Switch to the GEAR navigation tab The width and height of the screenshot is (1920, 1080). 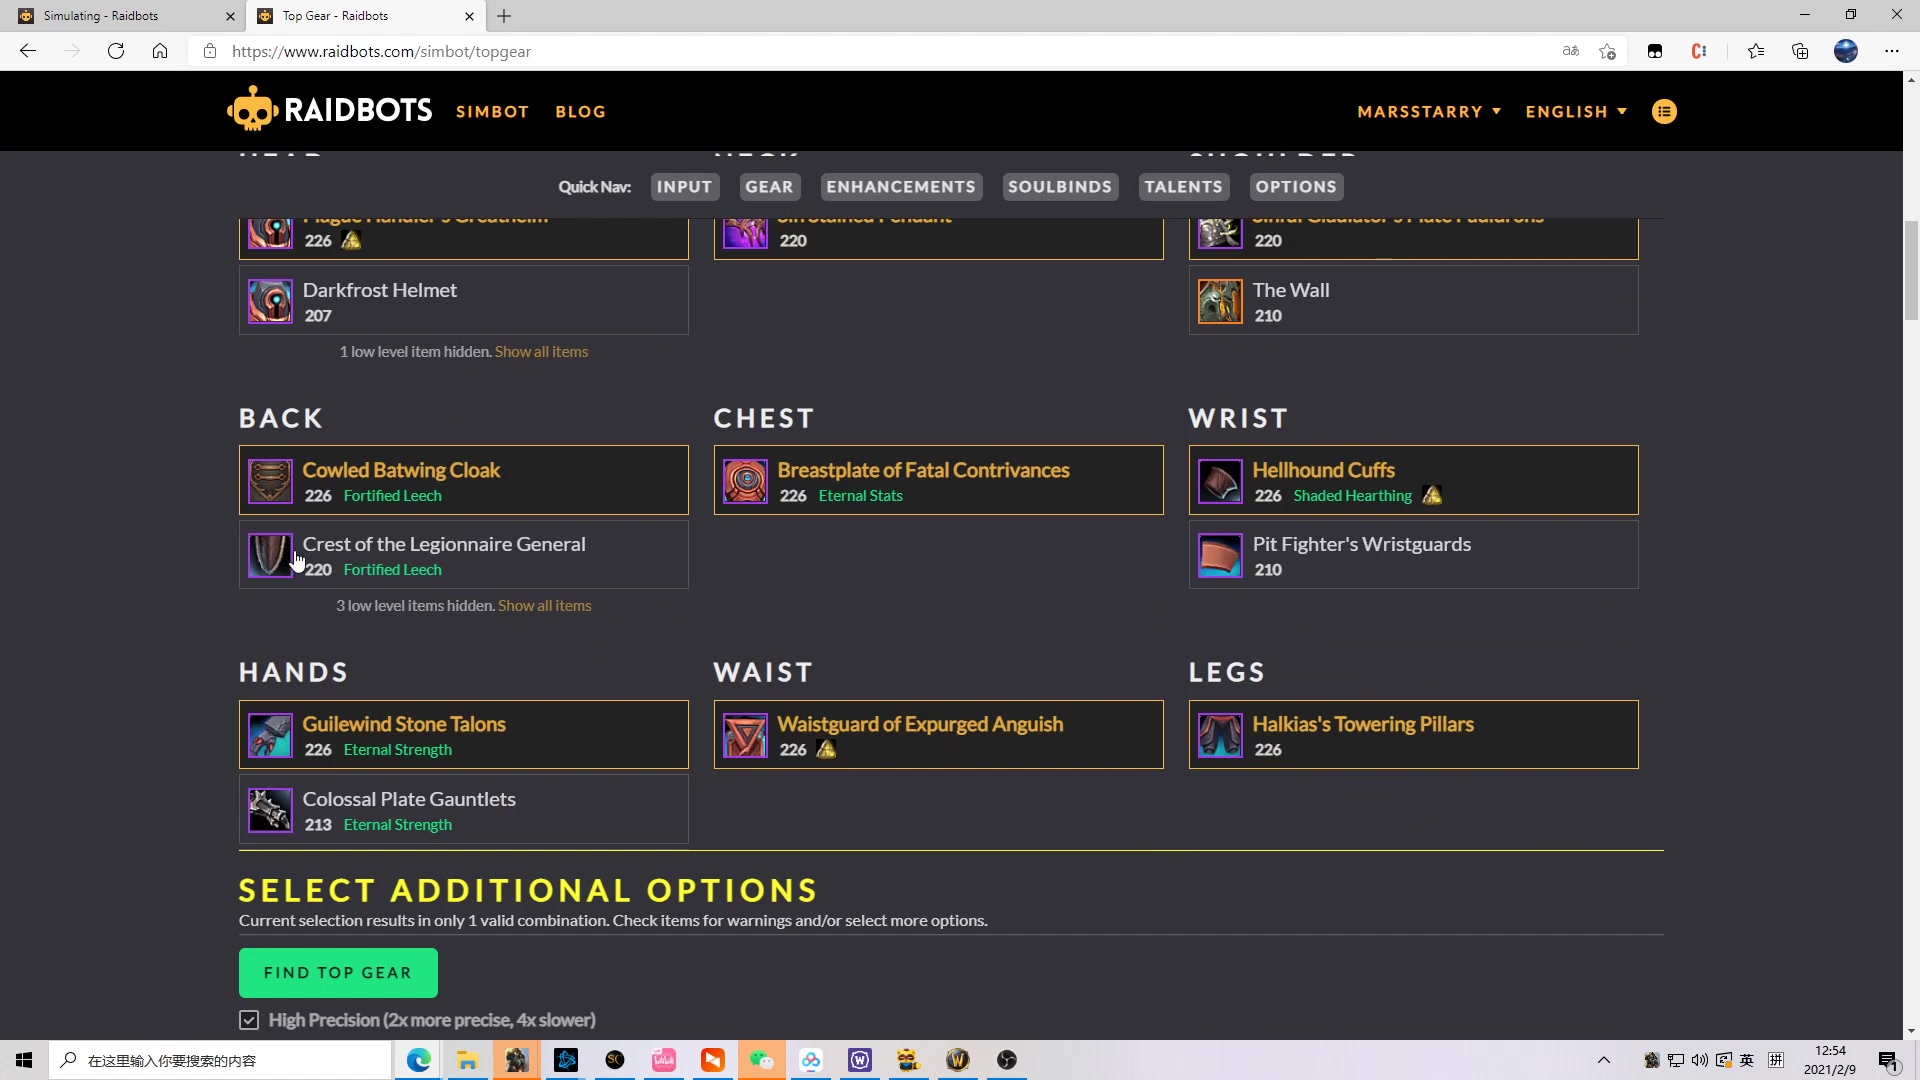point(769,186)
